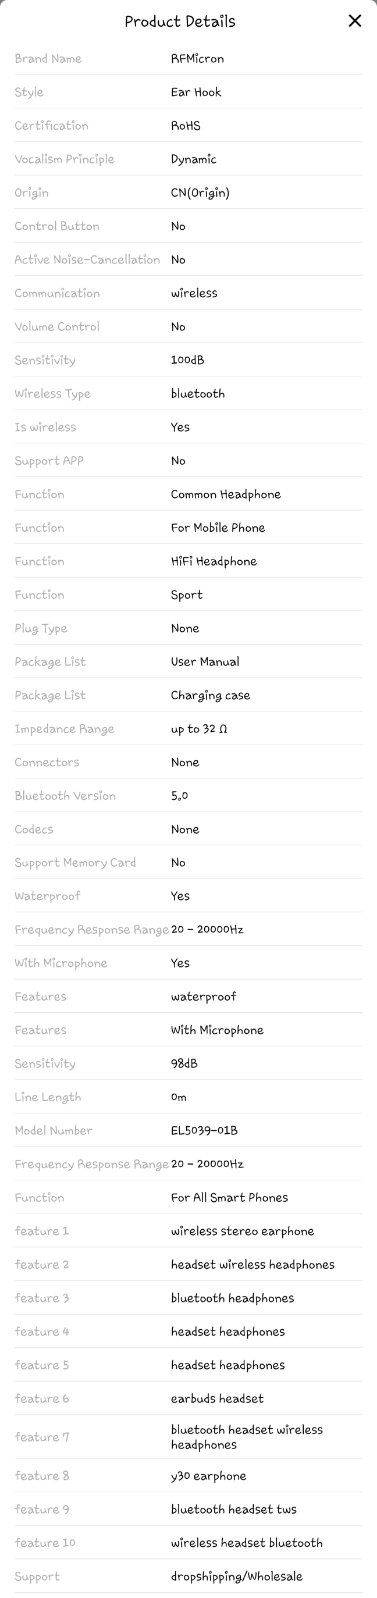Select the For All Smart Phones value
The image size is (377, 1598).
(x=229, y=1198)
